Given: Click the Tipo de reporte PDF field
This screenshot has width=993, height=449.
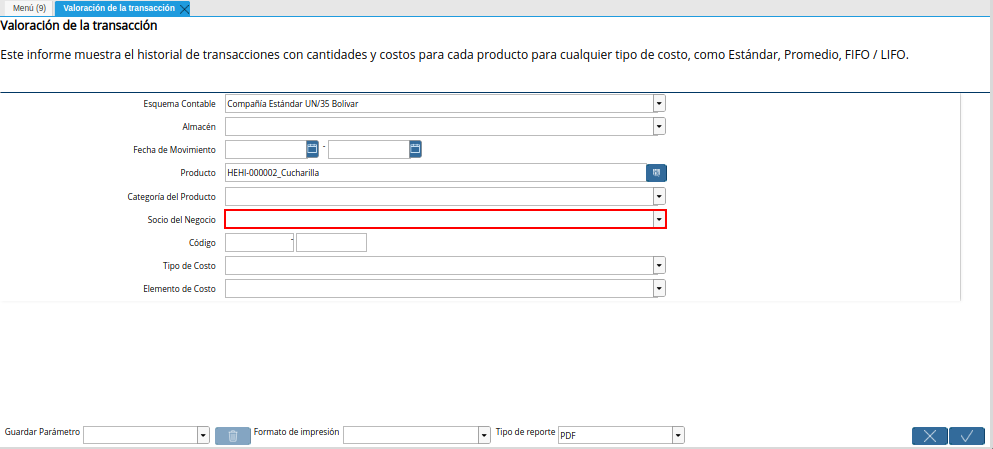Looking at the screenshot, I should [615, 435].
